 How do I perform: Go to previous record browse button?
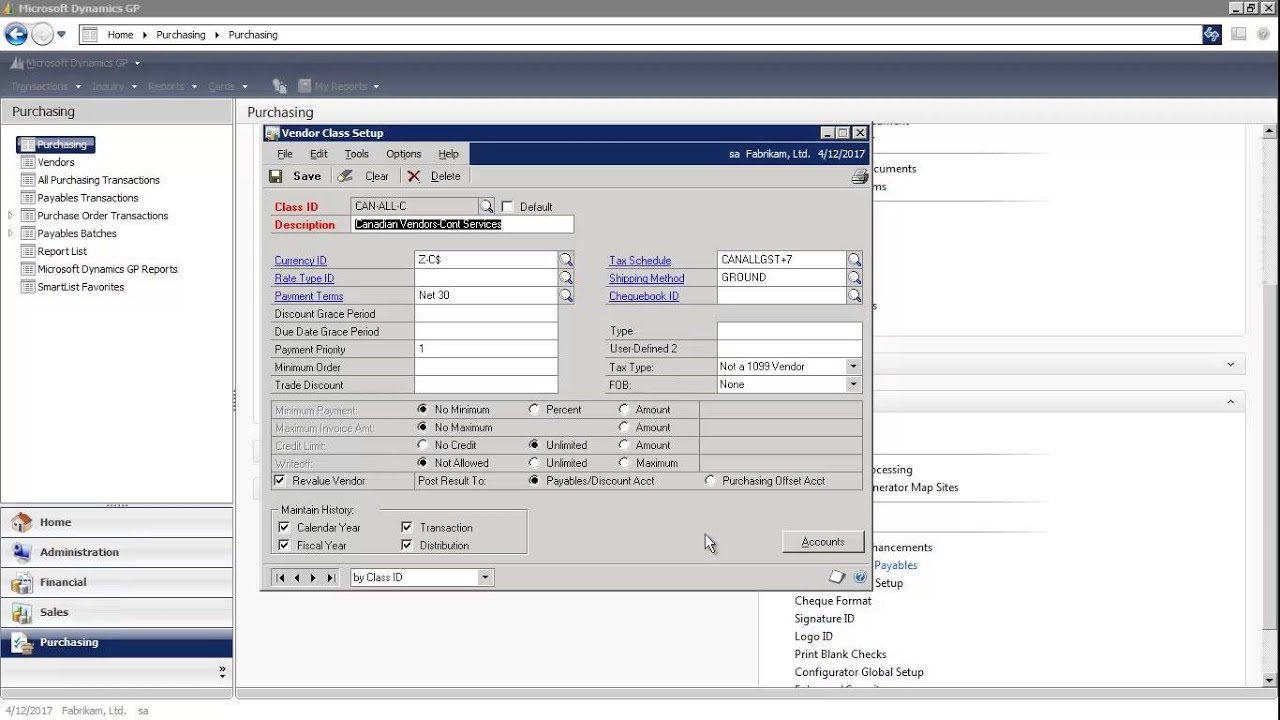point(297,577)
